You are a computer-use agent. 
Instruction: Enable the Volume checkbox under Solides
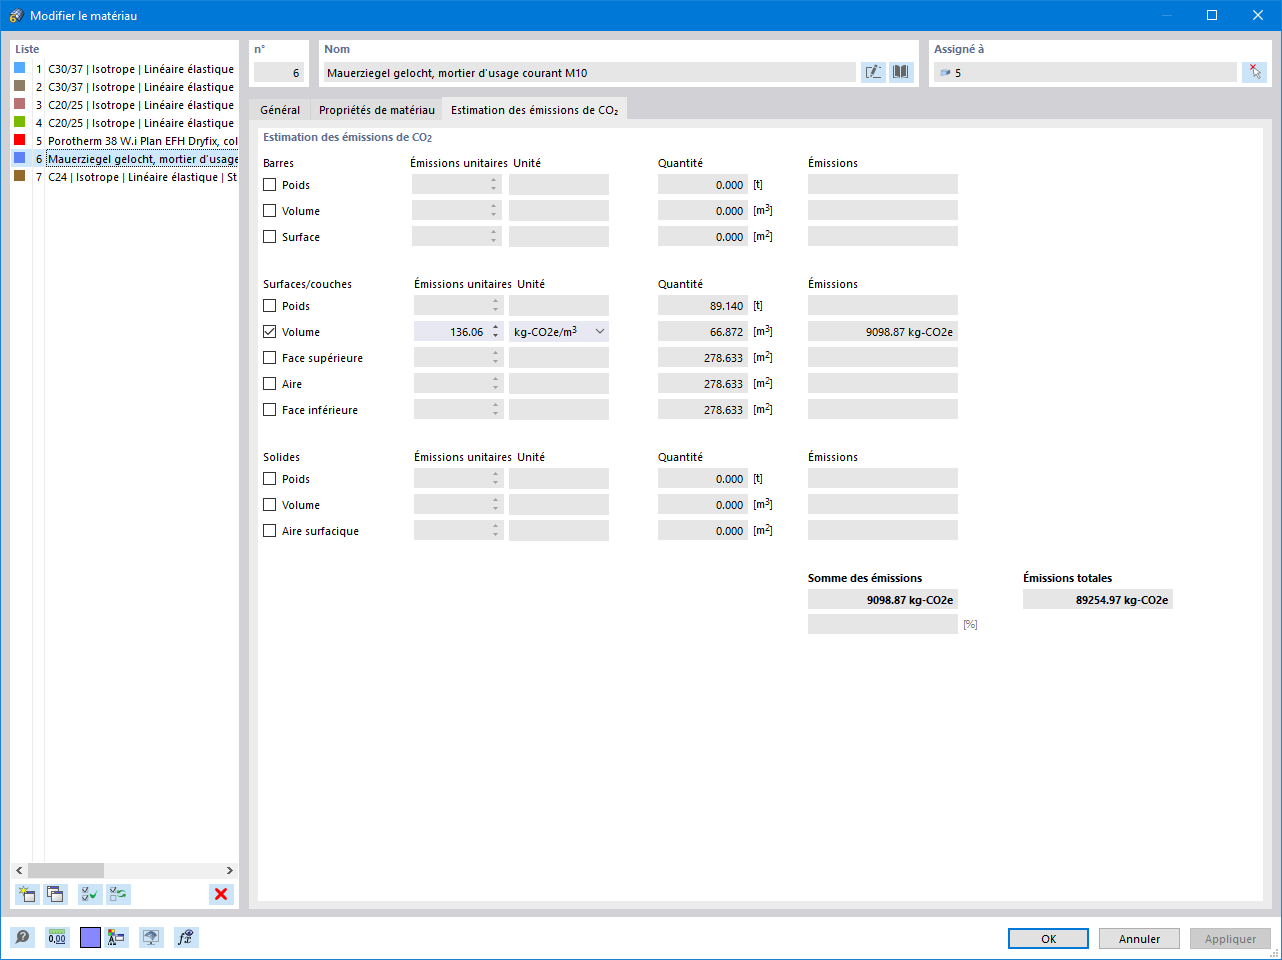point(270,505)
